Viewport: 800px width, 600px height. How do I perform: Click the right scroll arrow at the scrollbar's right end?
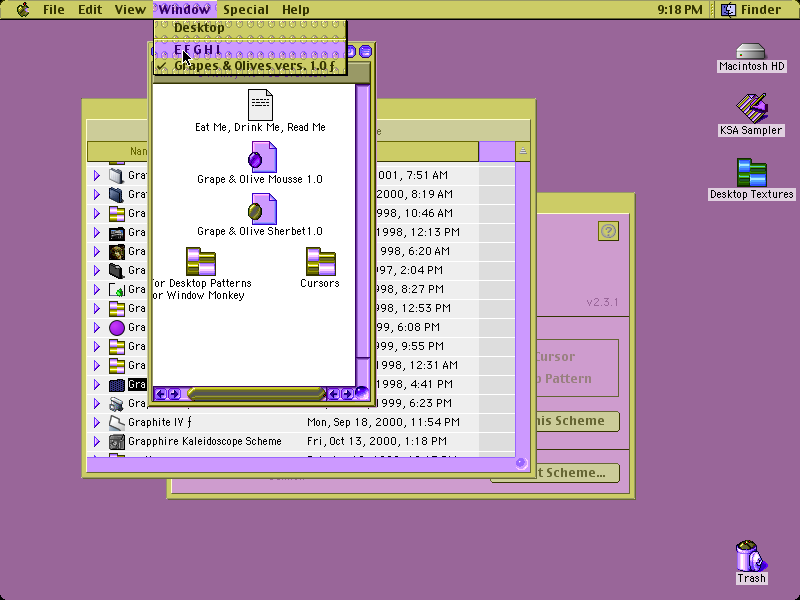[x=347, y=393]
